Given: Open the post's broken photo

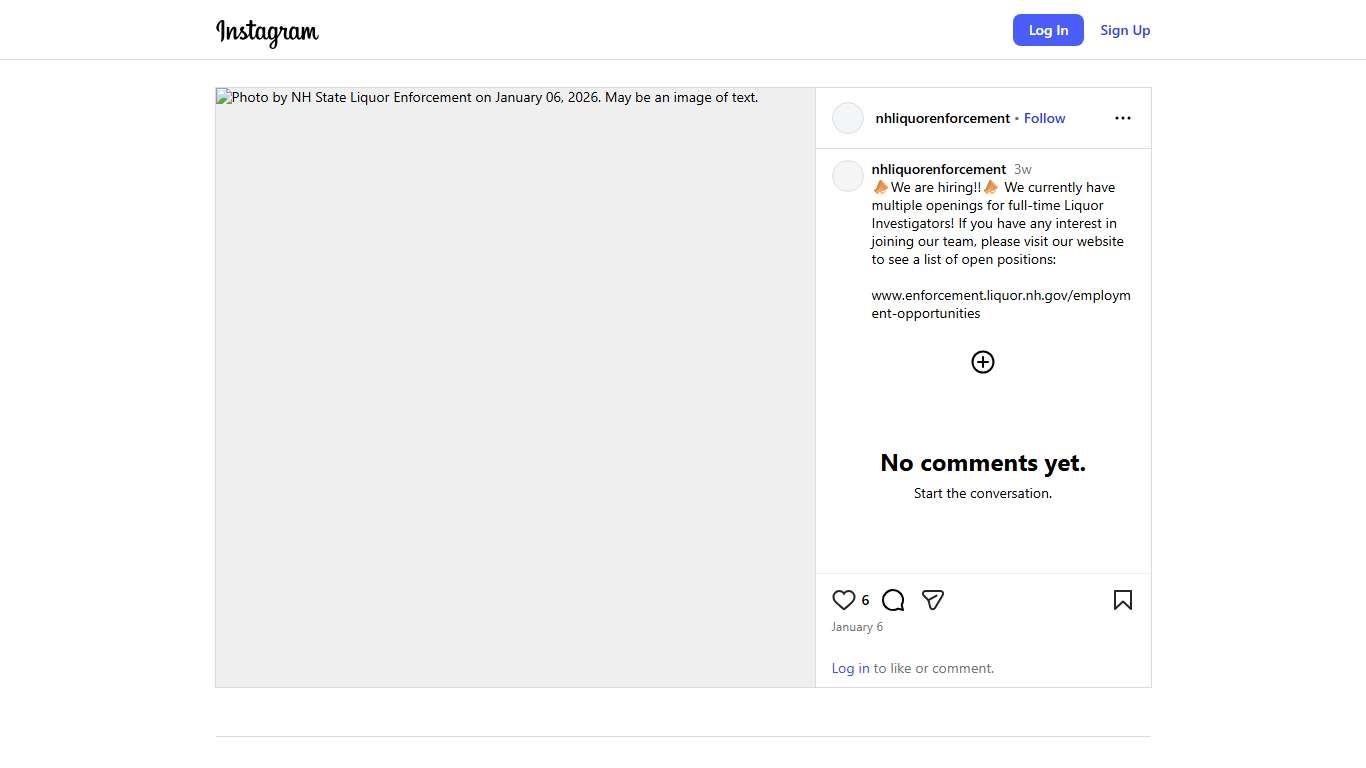Looking at the screenshot, I should [515, 387].
